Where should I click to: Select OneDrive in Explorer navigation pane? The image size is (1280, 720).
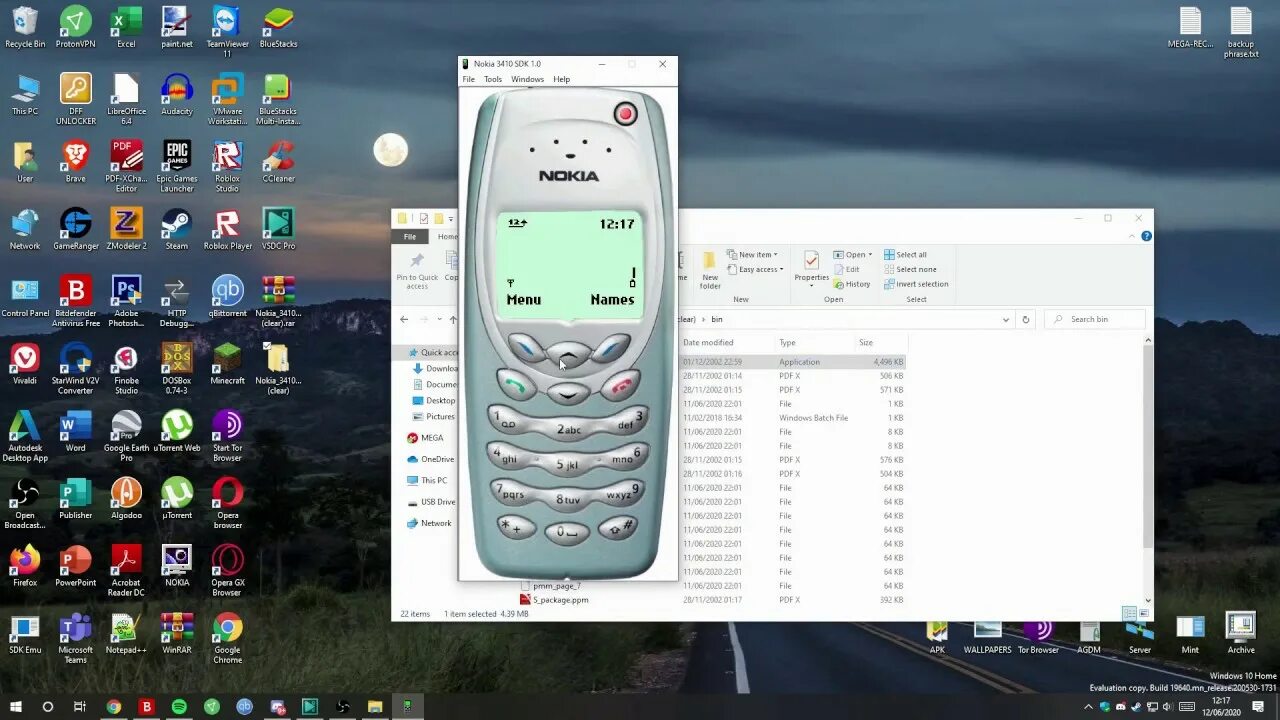click(430, 459)
